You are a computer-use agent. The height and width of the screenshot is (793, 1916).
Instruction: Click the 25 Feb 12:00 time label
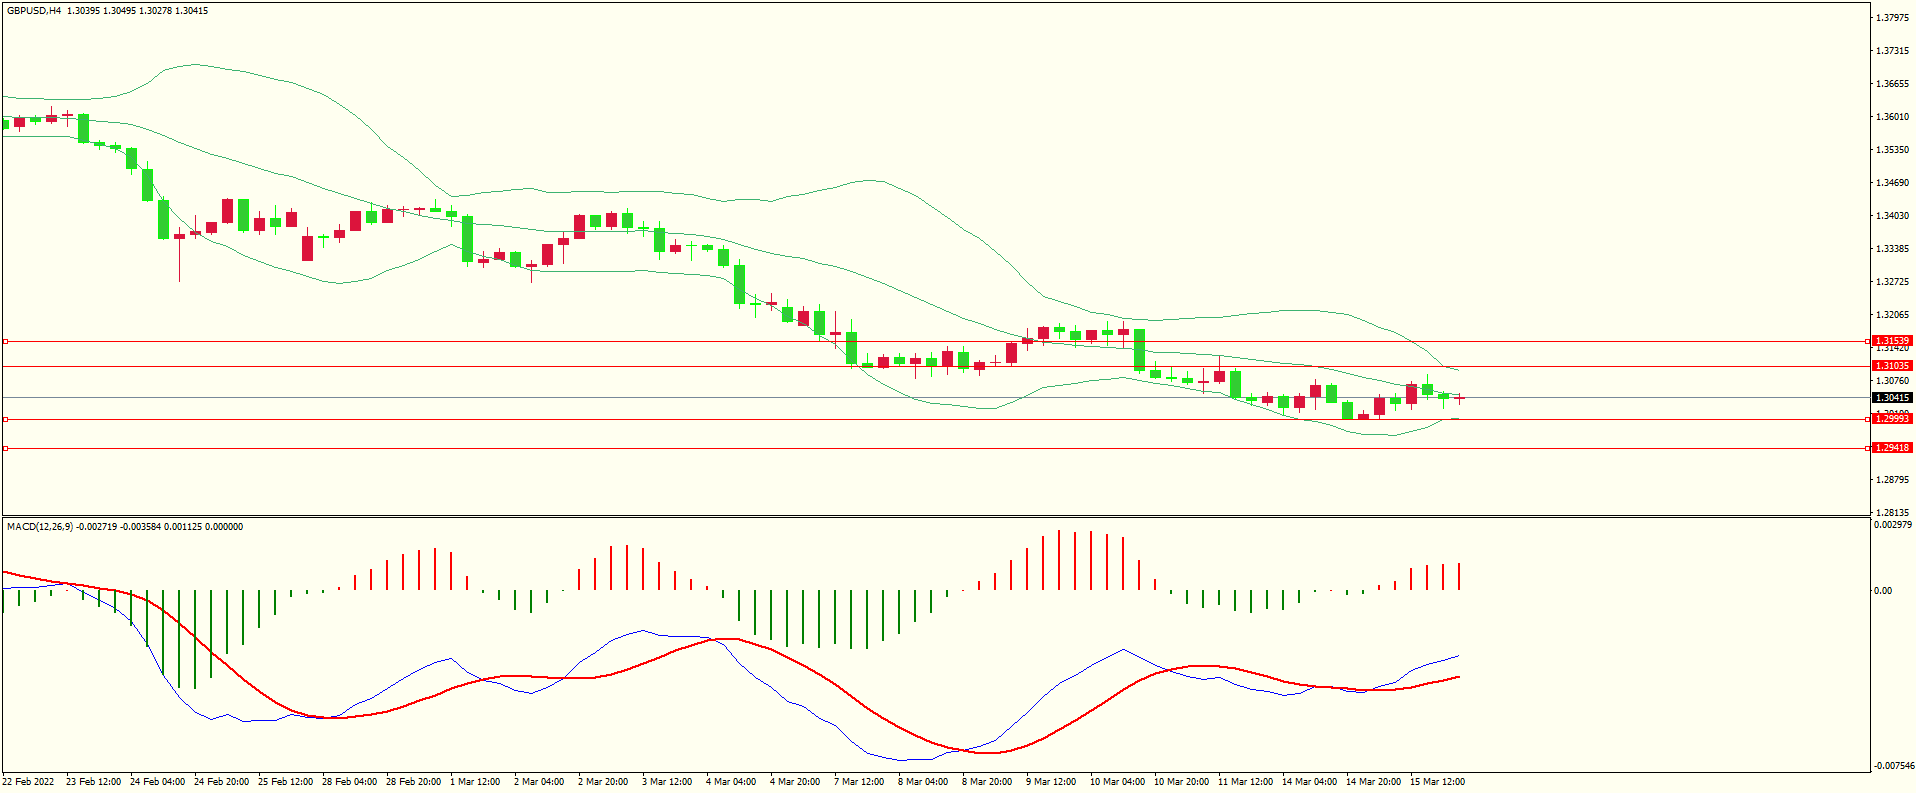285,782
